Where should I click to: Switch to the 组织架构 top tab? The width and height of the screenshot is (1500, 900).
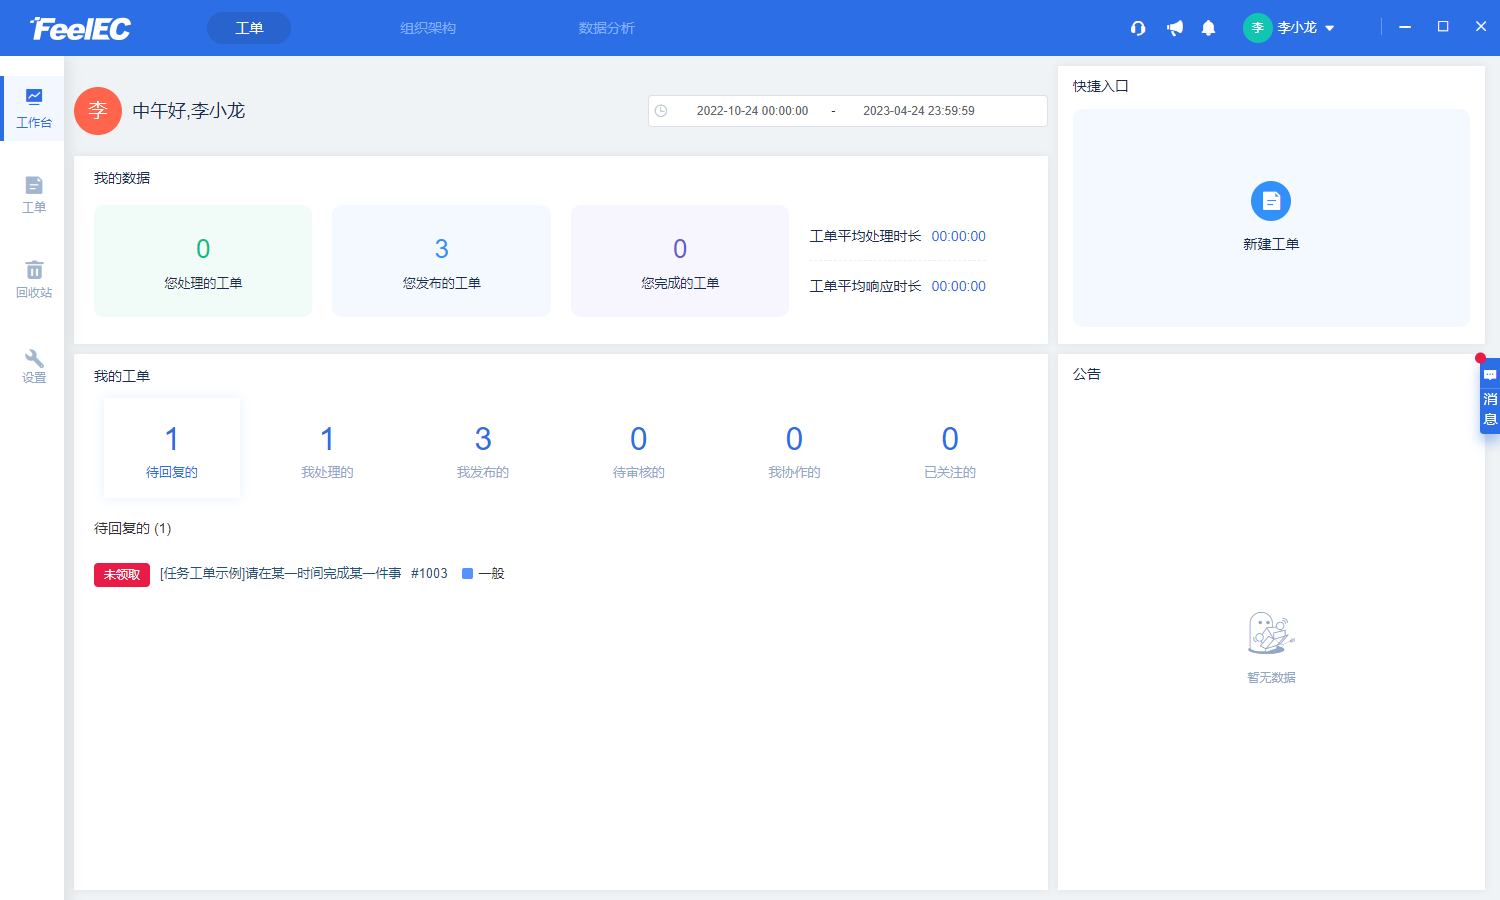428,28
